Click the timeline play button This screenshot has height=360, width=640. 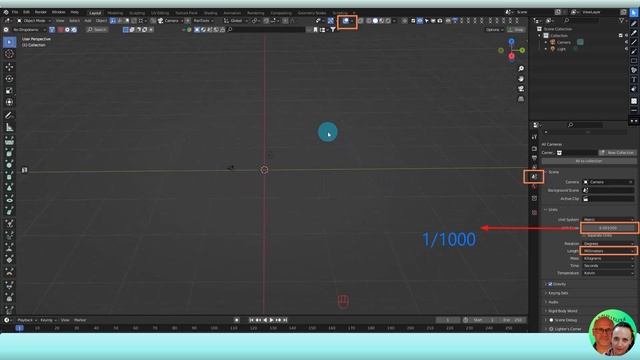pos(271,320)
